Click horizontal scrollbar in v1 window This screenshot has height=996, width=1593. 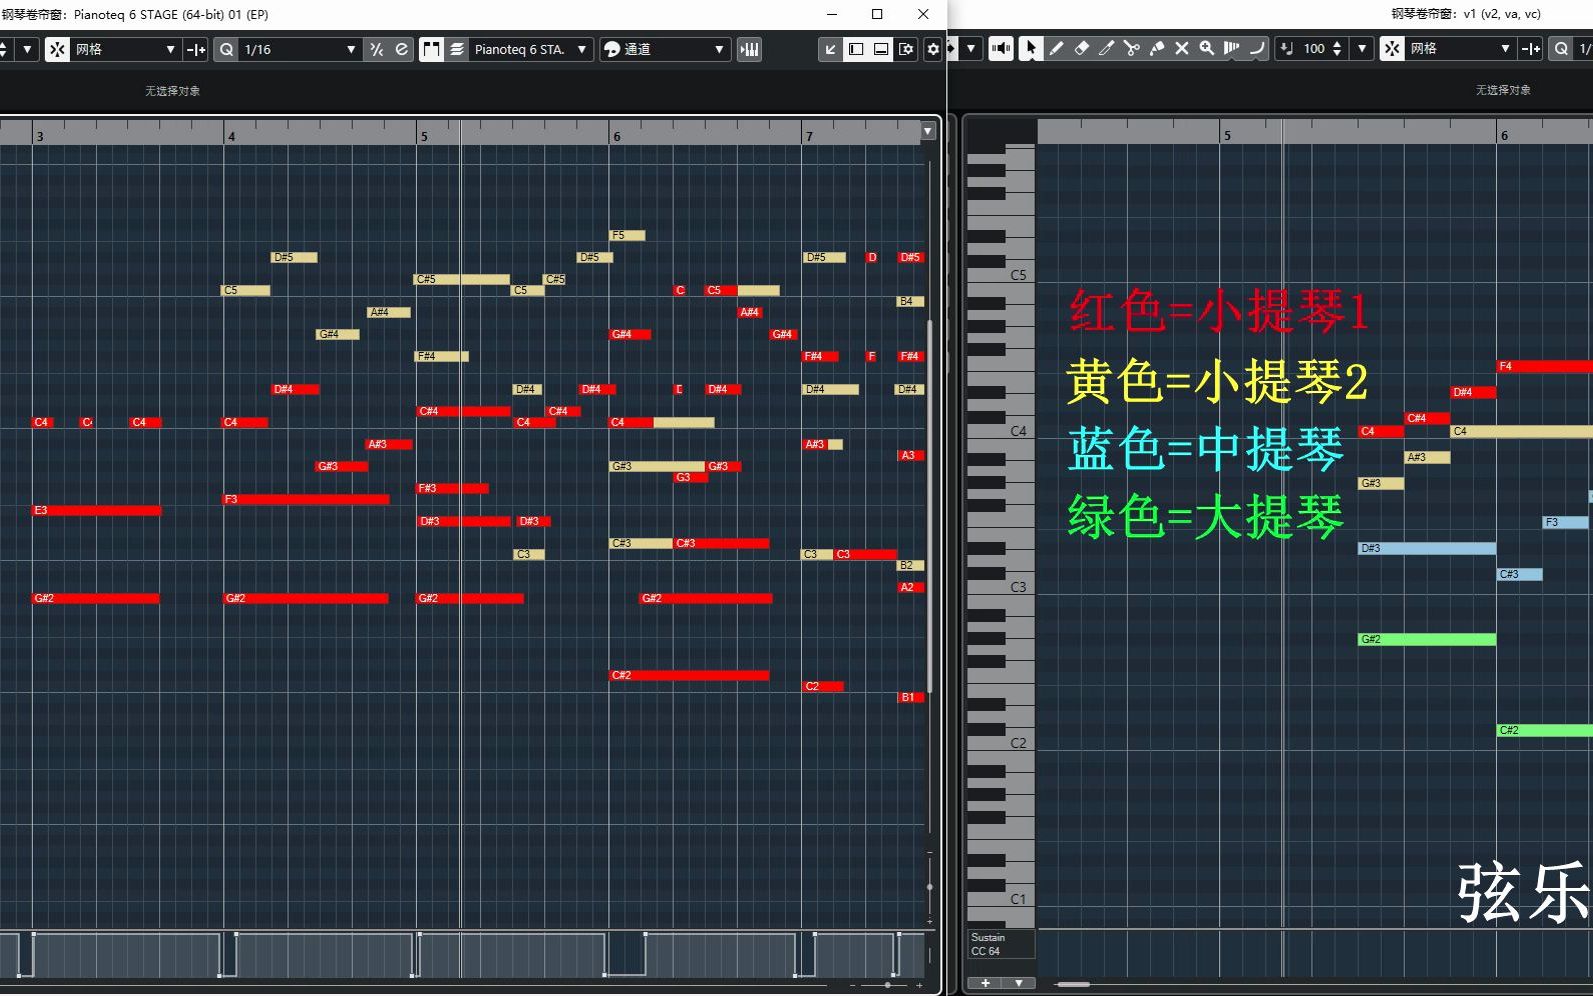pos(1073,985)
